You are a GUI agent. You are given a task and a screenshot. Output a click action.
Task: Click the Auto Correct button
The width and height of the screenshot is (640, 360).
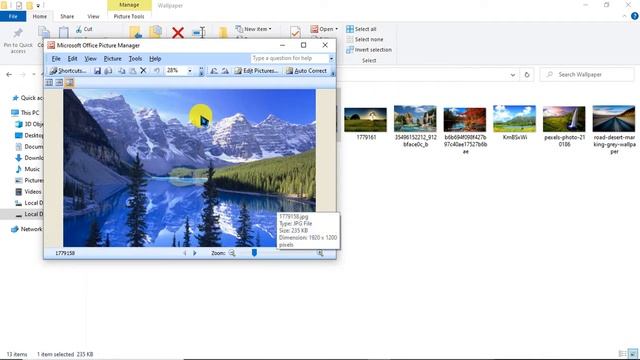click(306, 71)
